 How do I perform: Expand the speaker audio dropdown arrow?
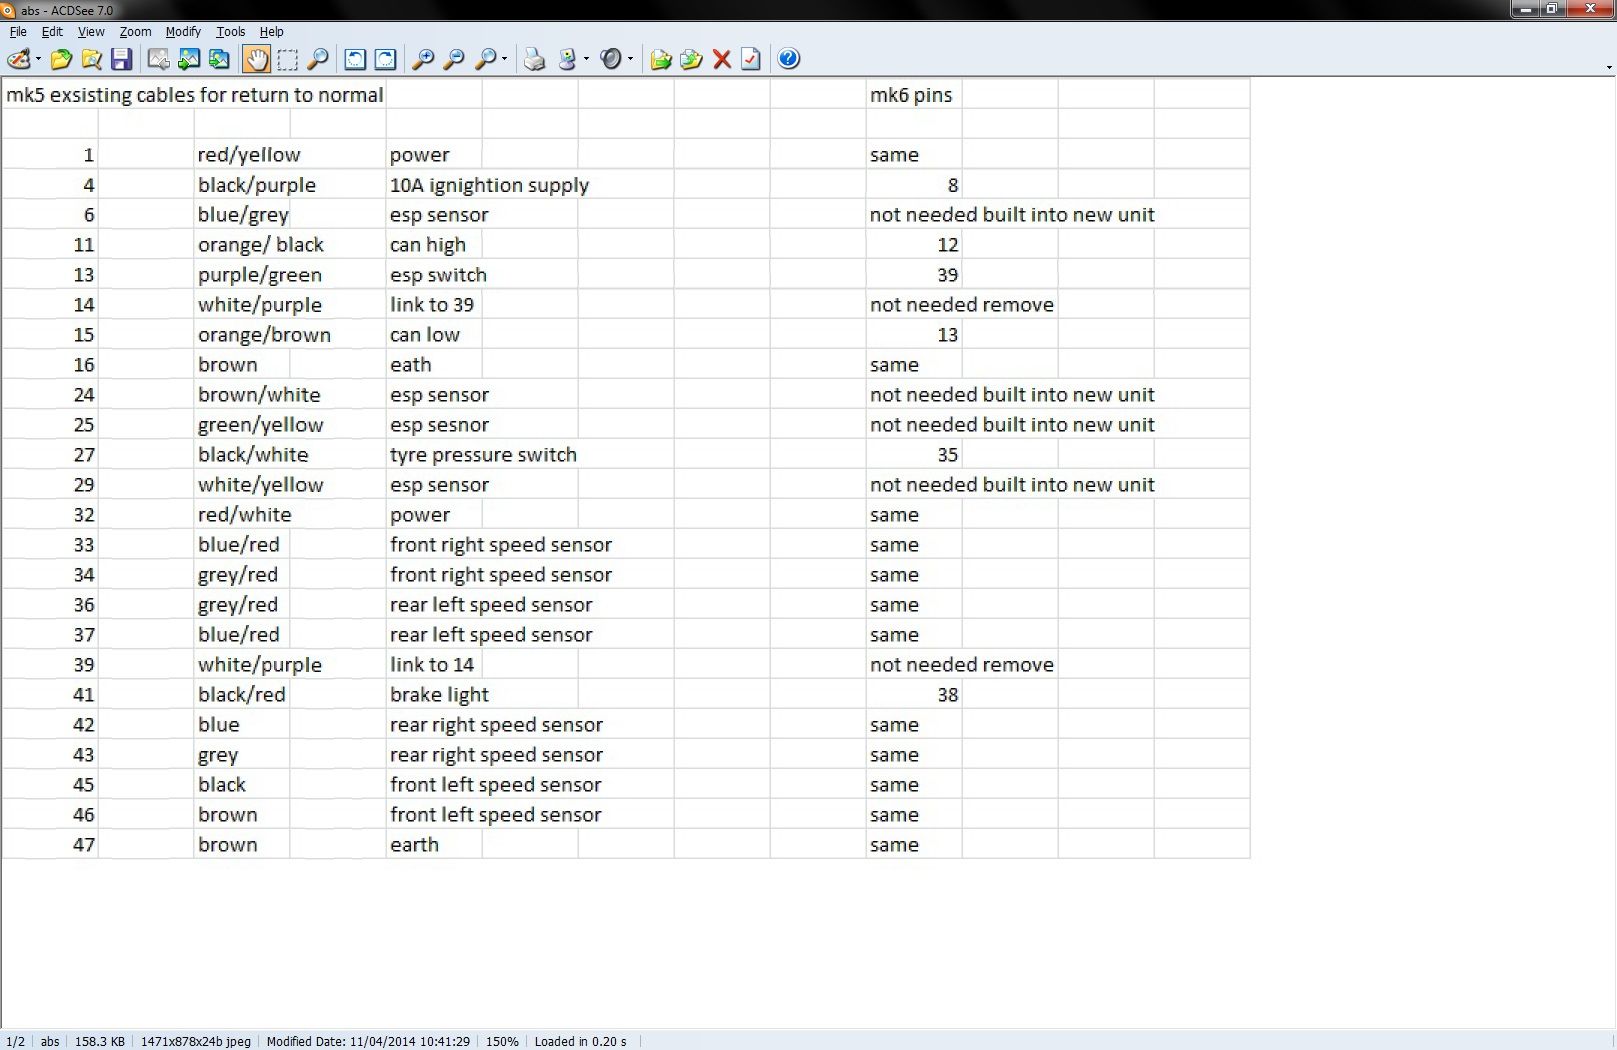click(x=630, y=60)
